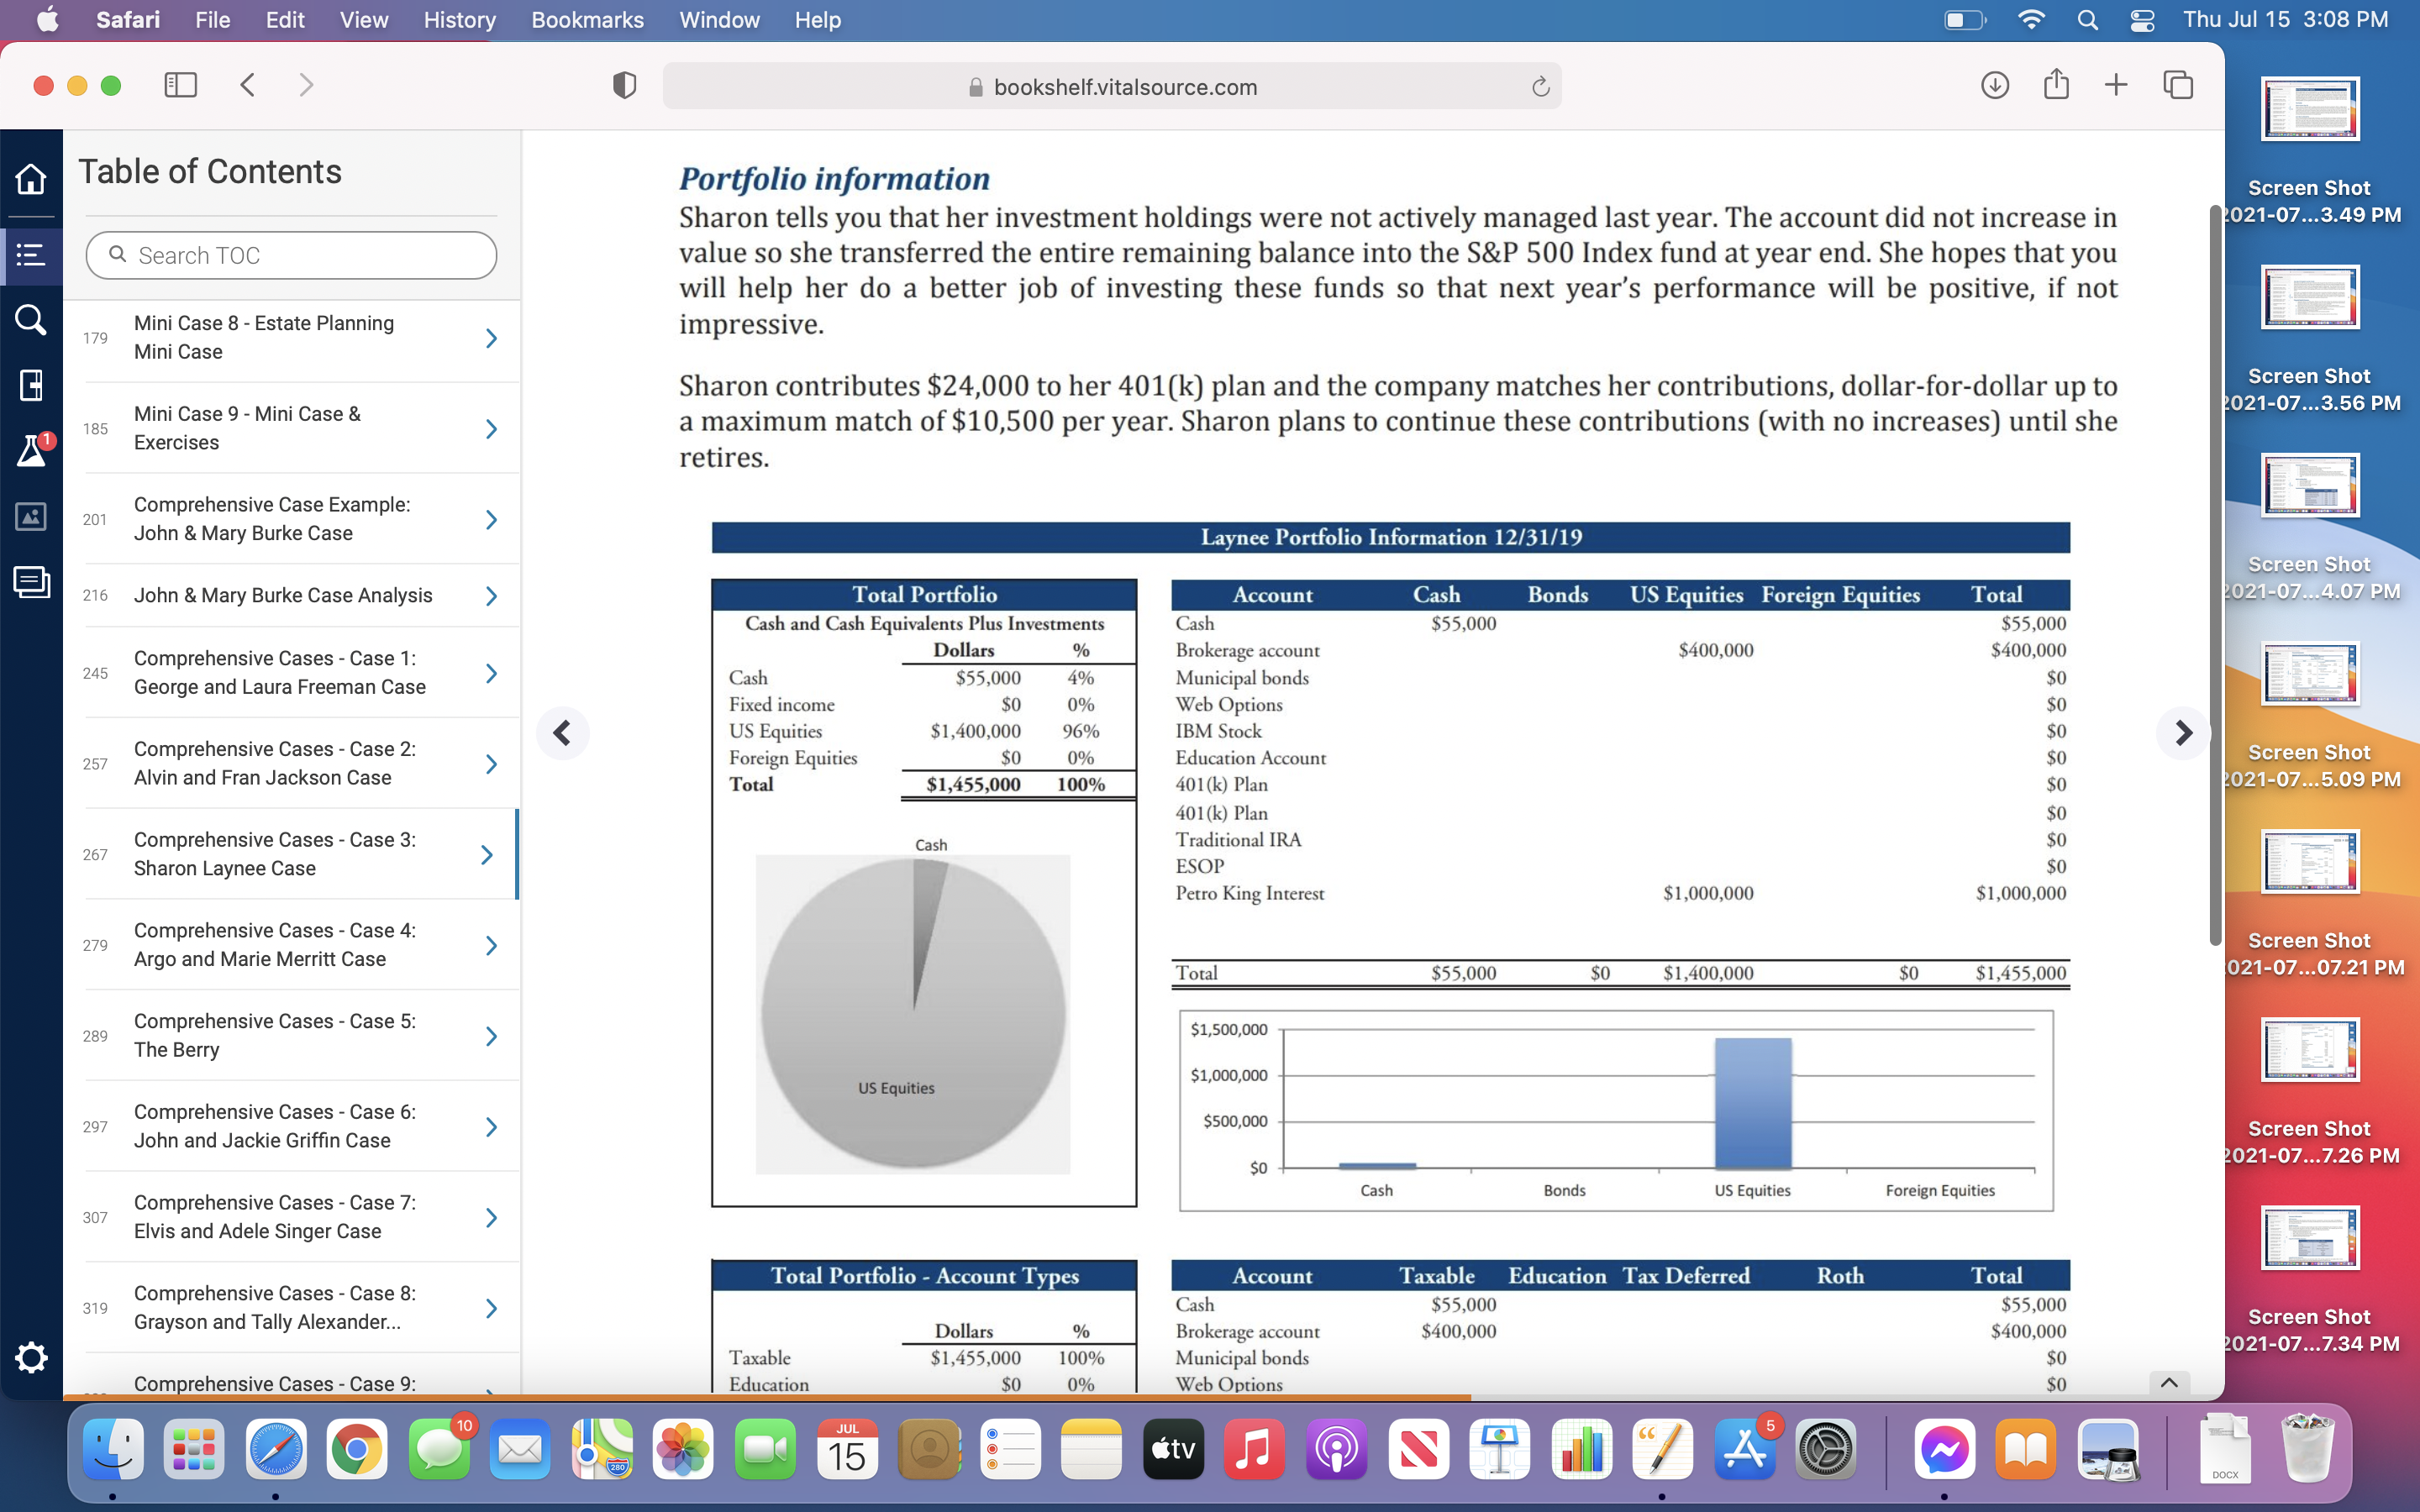Expand Case 2 Alvin and Fran Jackson chevron
2420x1512 pixels.
491,764
